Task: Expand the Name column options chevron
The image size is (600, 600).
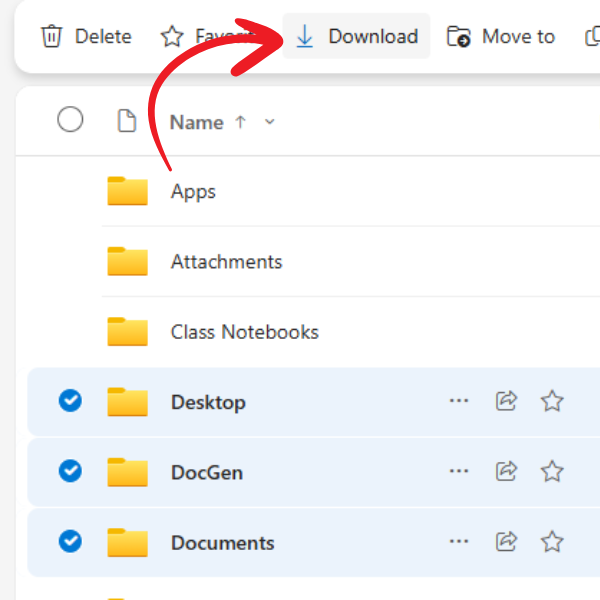Action: point(269,123)
